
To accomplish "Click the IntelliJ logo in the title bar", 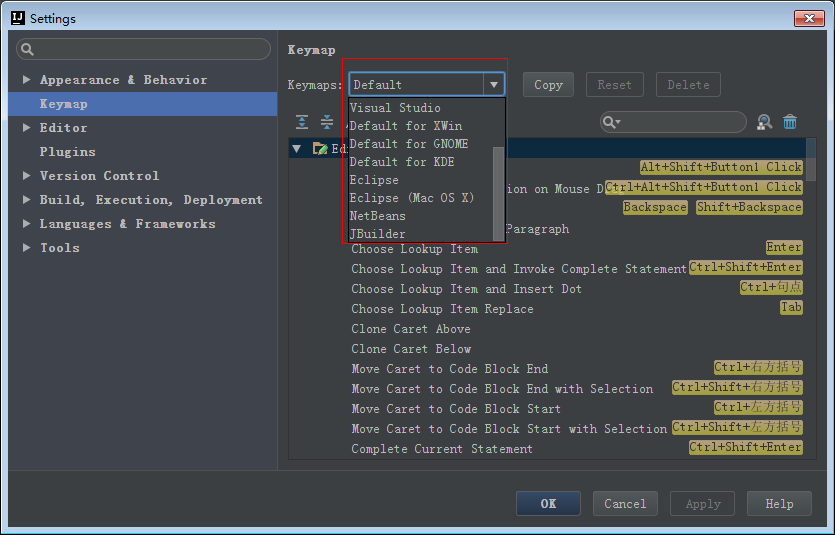I will click(x=17, y=18).
